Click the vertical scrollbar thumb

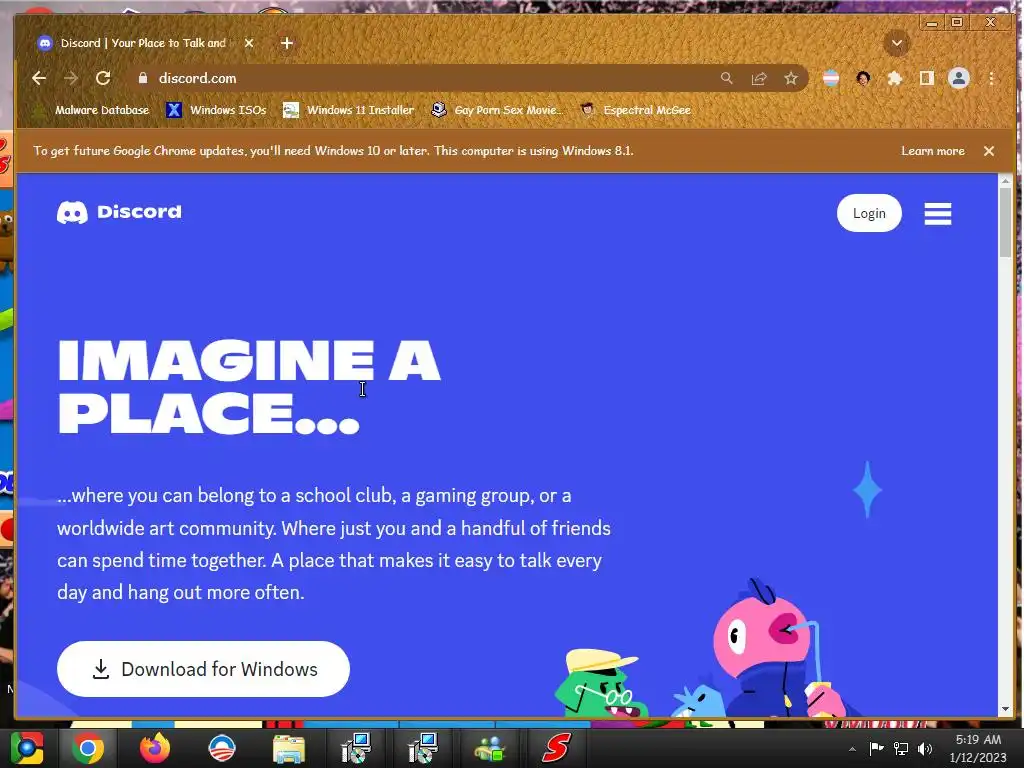pos(1005,222)
